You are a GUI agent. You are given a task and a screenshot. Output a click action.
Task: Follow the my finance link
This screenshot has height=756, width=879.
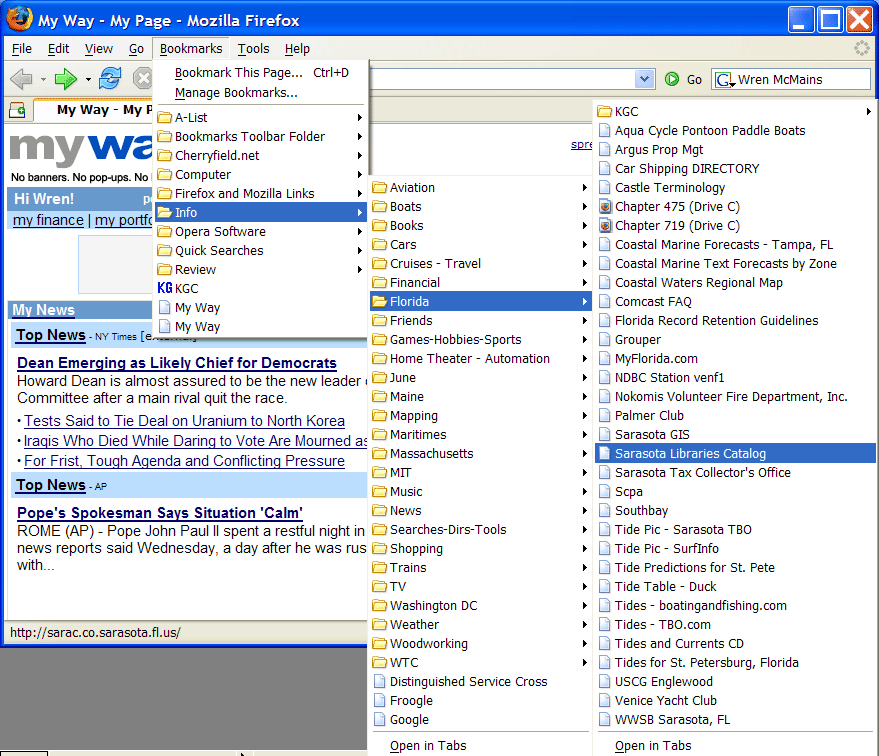click(48, 220)
